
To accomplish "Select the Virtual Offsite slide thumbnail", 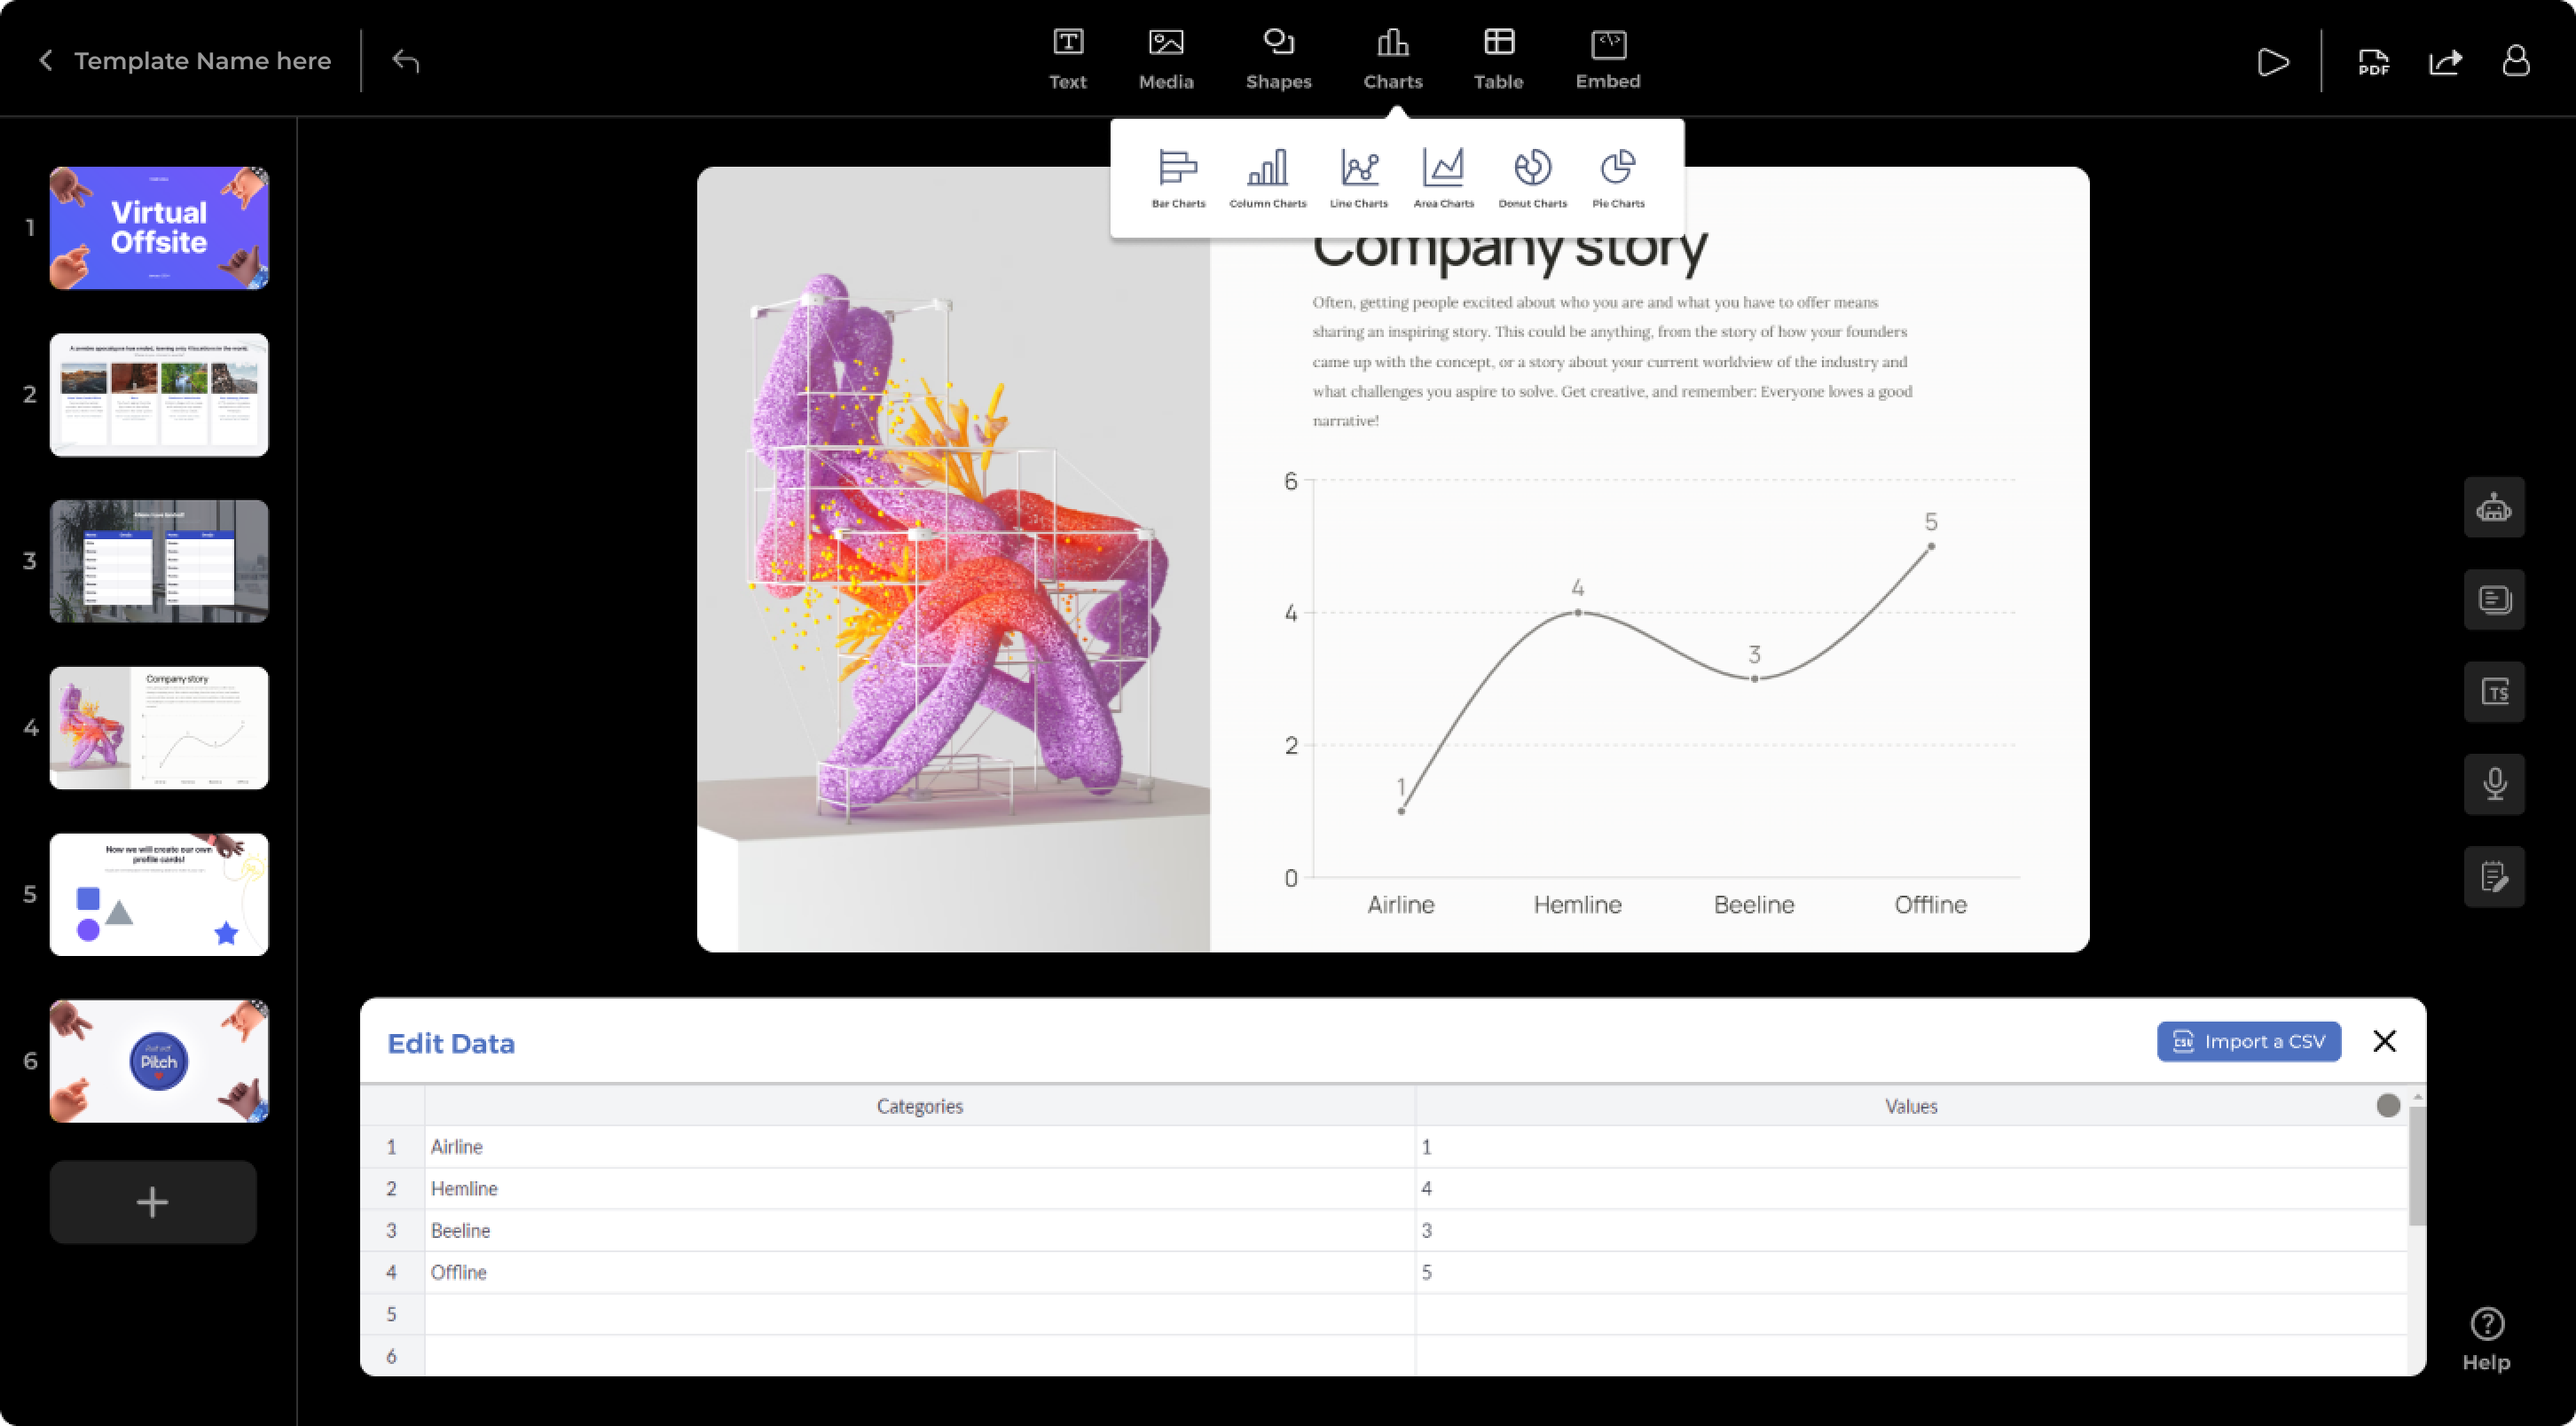I will point(159,228).
